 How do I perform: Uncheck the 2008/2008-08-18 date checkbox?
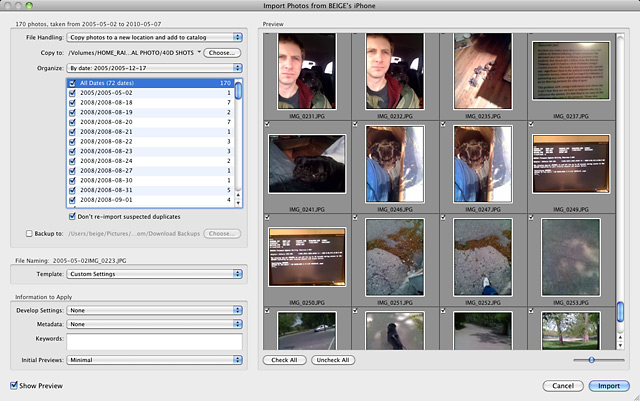point(72,103)
